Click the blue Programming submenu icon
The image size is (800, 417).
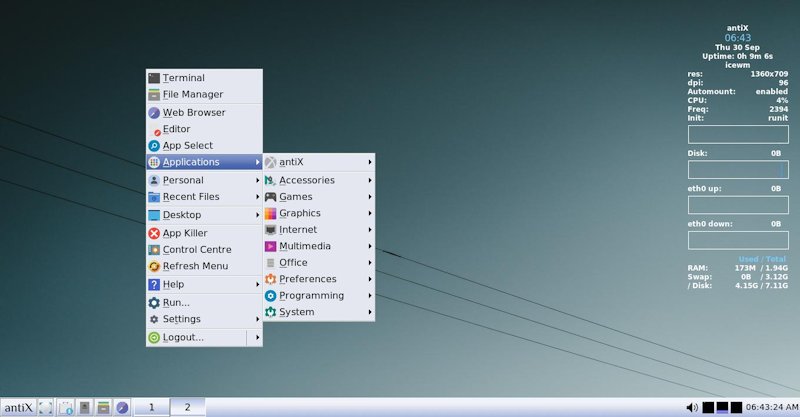click(x=270, y=296)
